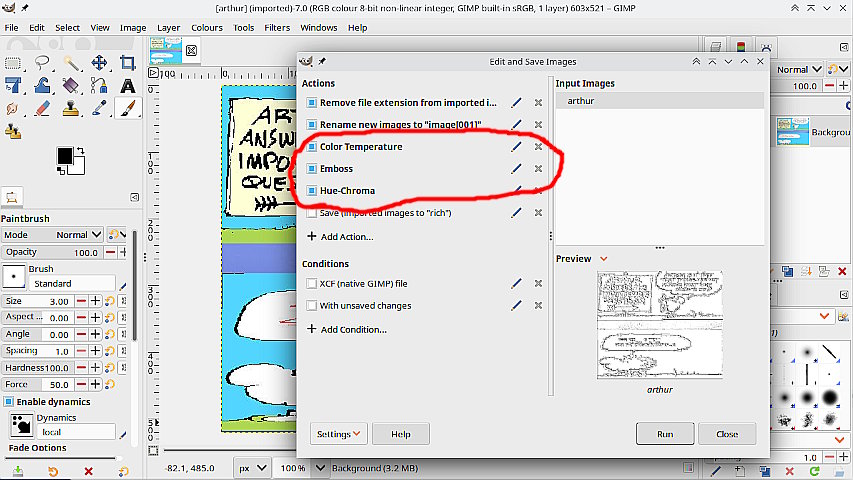
Task: Click Add Condition...
Action: coord(347,329)
